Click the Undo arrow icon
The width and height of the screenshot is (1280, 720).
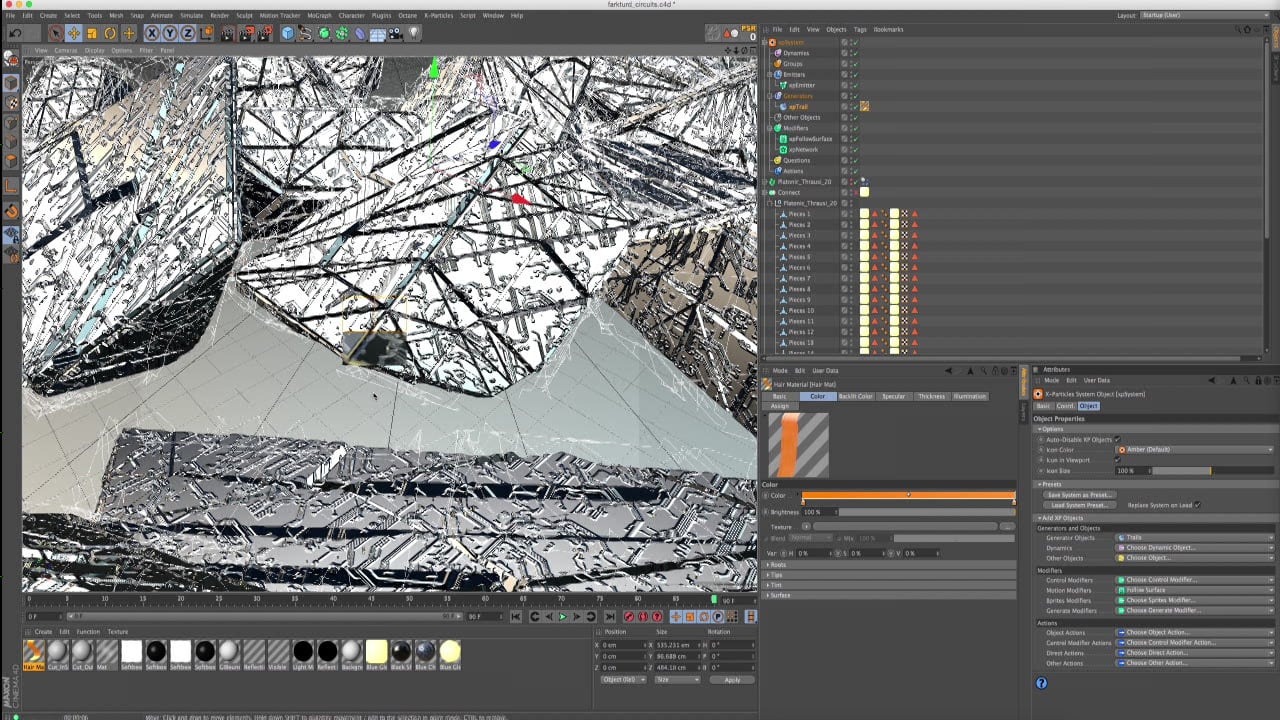15,33
